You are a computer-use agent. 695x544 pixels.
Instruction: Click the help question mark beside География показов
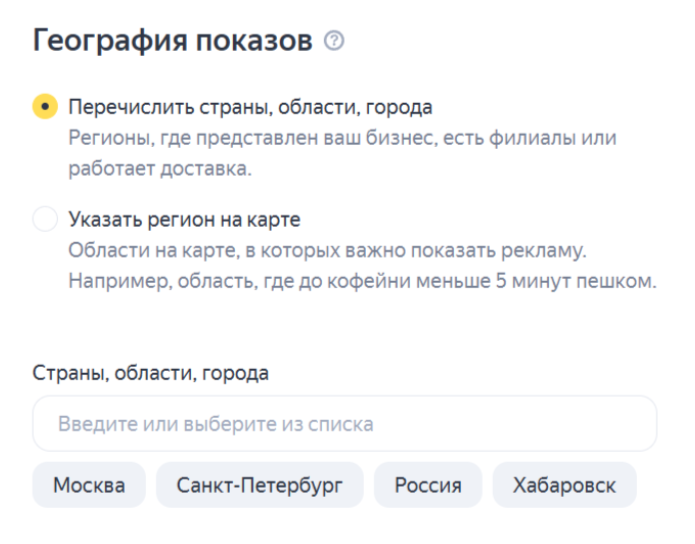tap(335, 42)
